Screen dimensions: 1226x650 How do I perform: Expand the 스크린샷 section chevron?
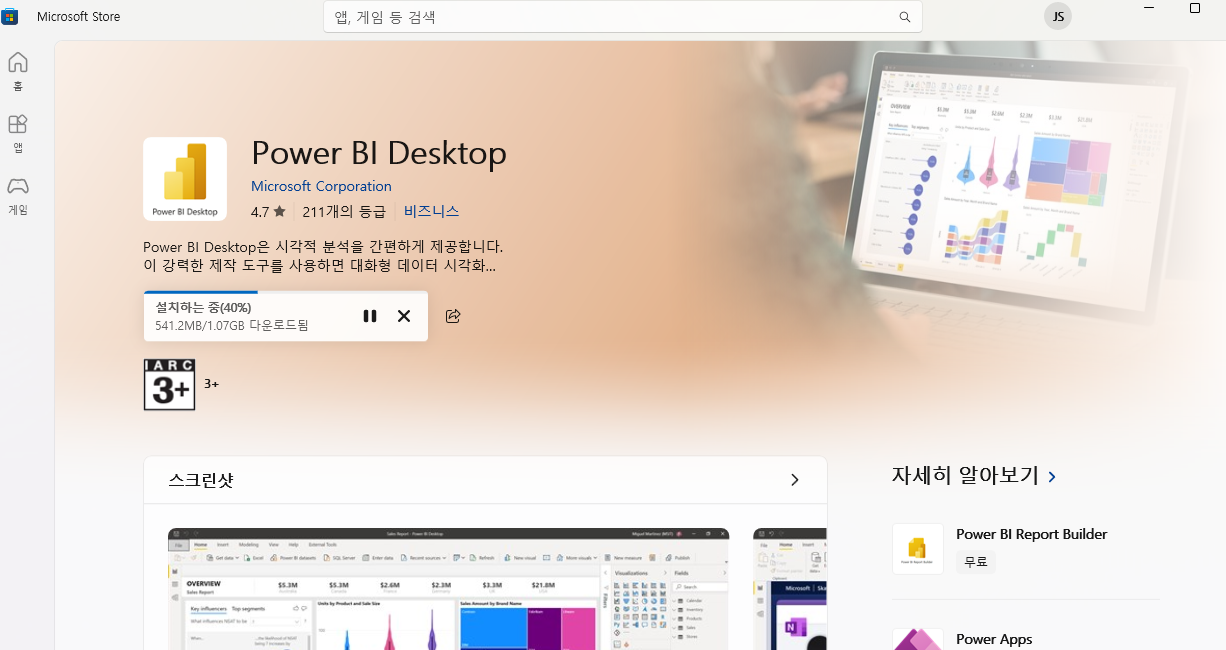point(795,480)
